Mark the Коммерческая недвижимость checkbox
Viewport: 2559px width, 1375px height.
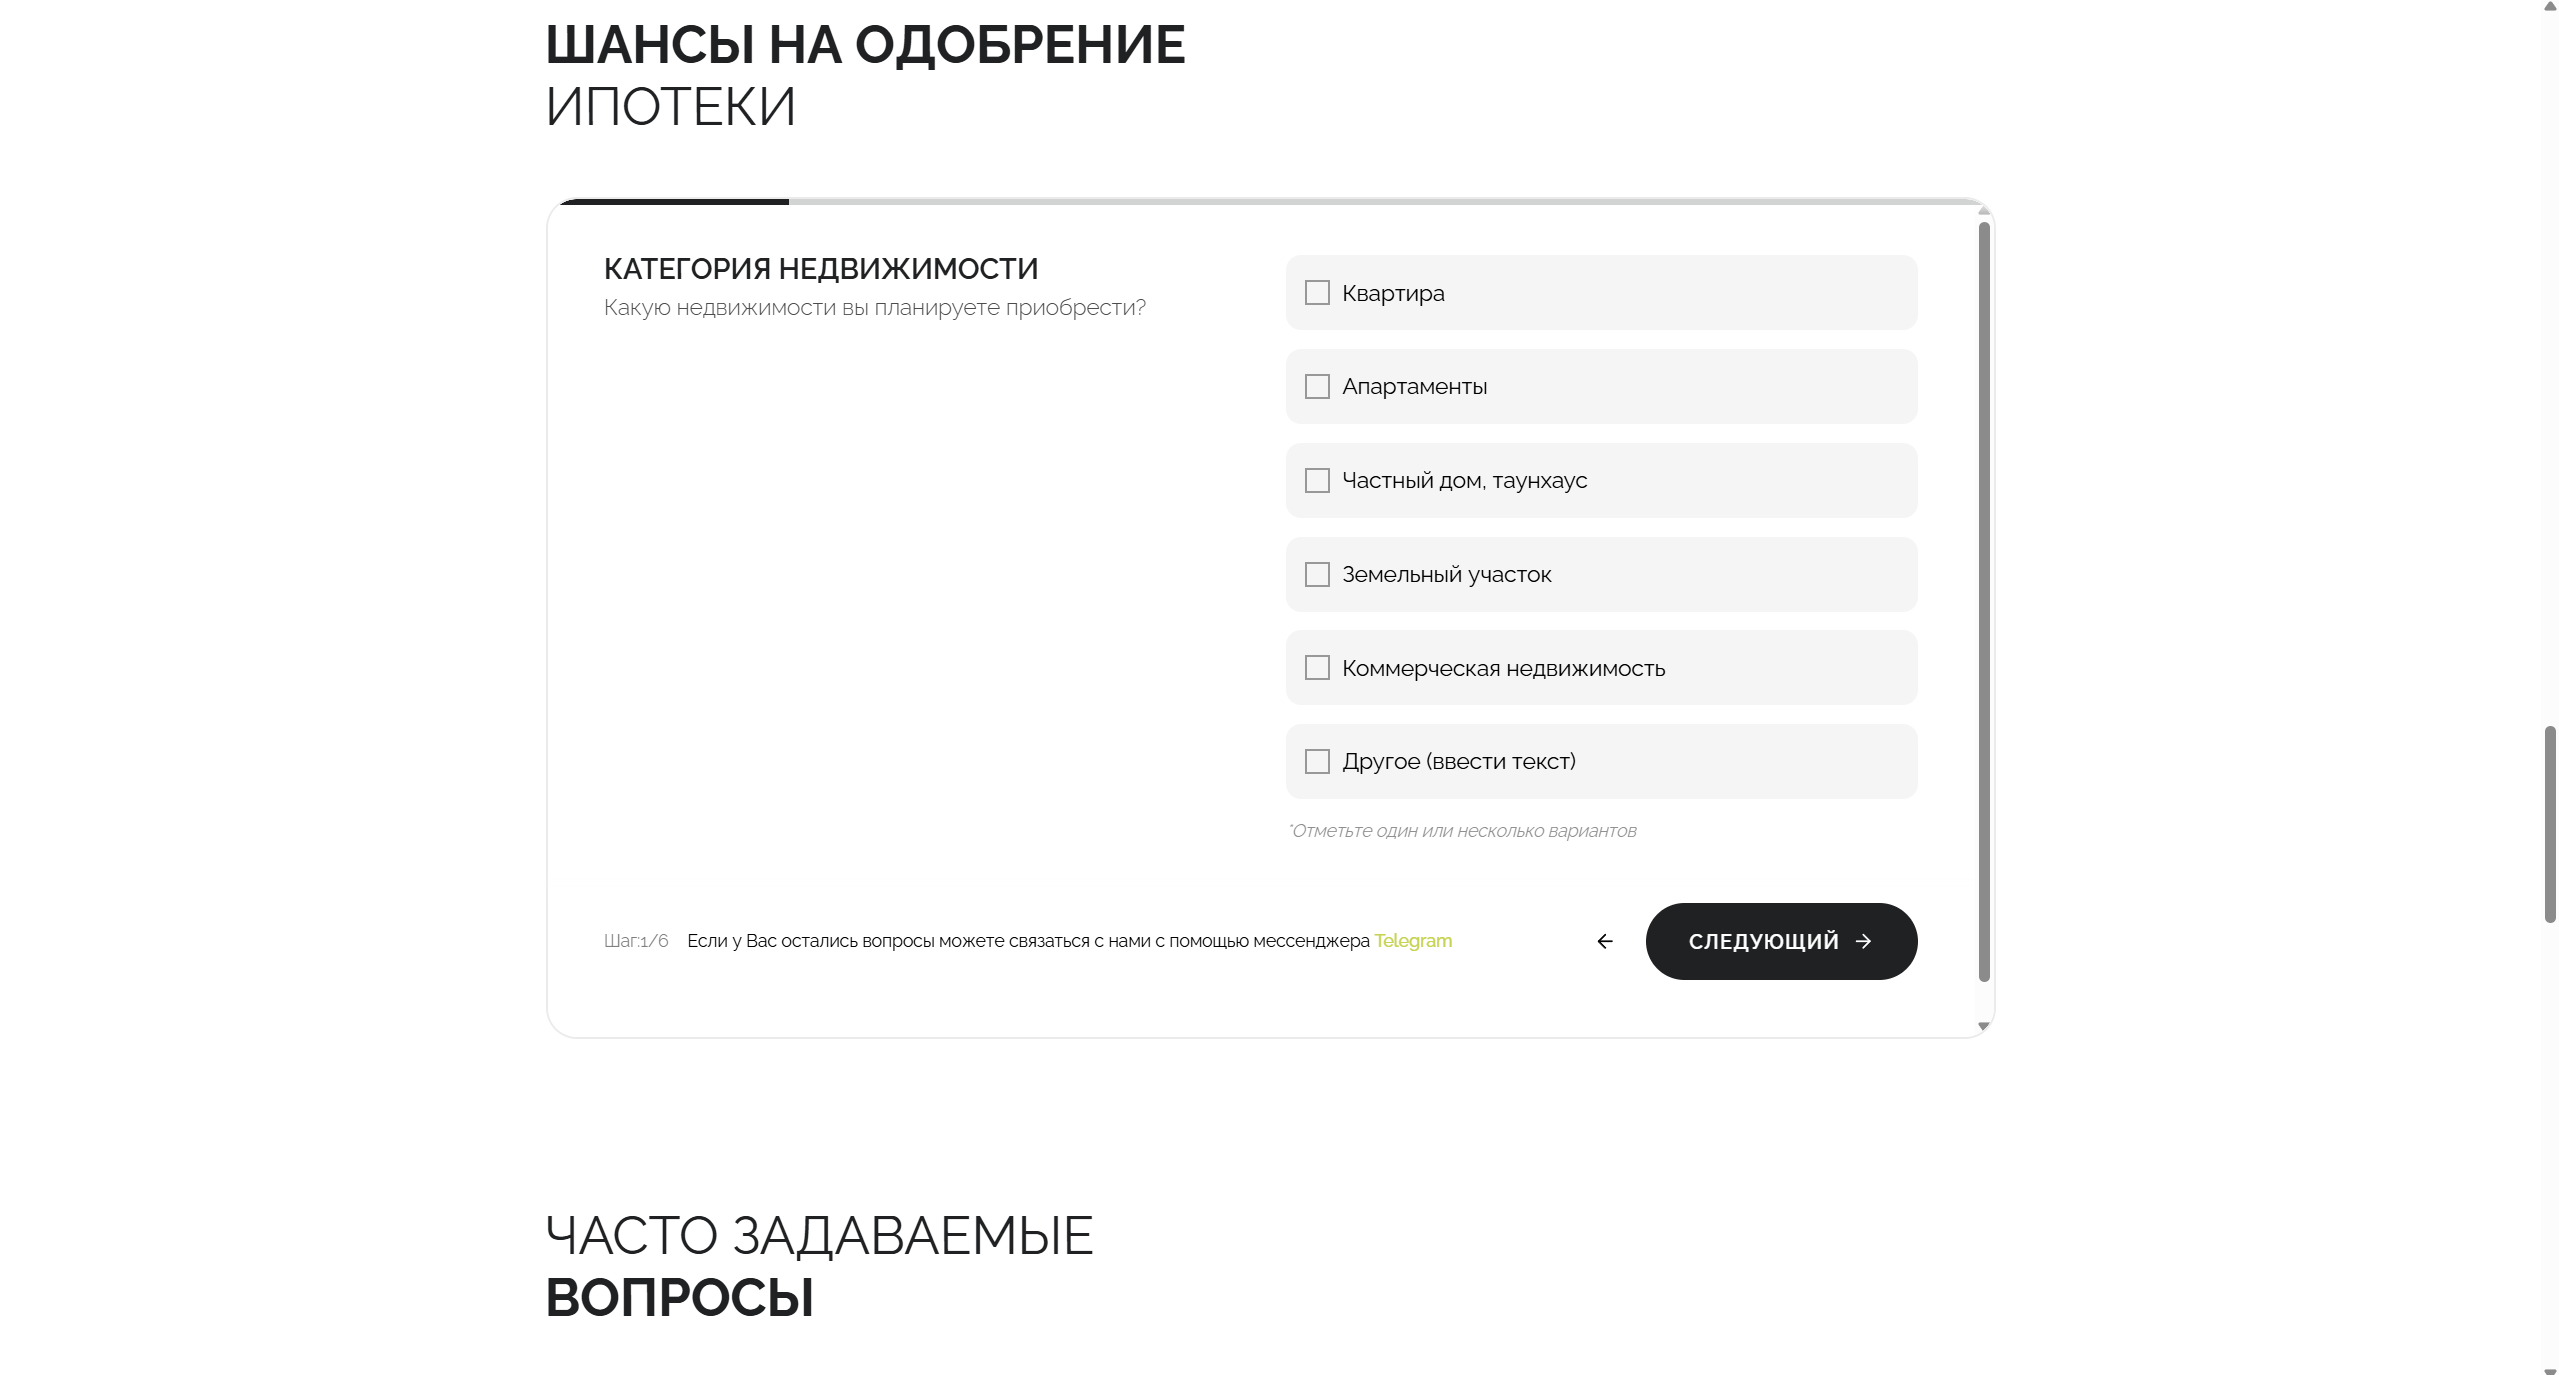click(x=1317, y=668)
